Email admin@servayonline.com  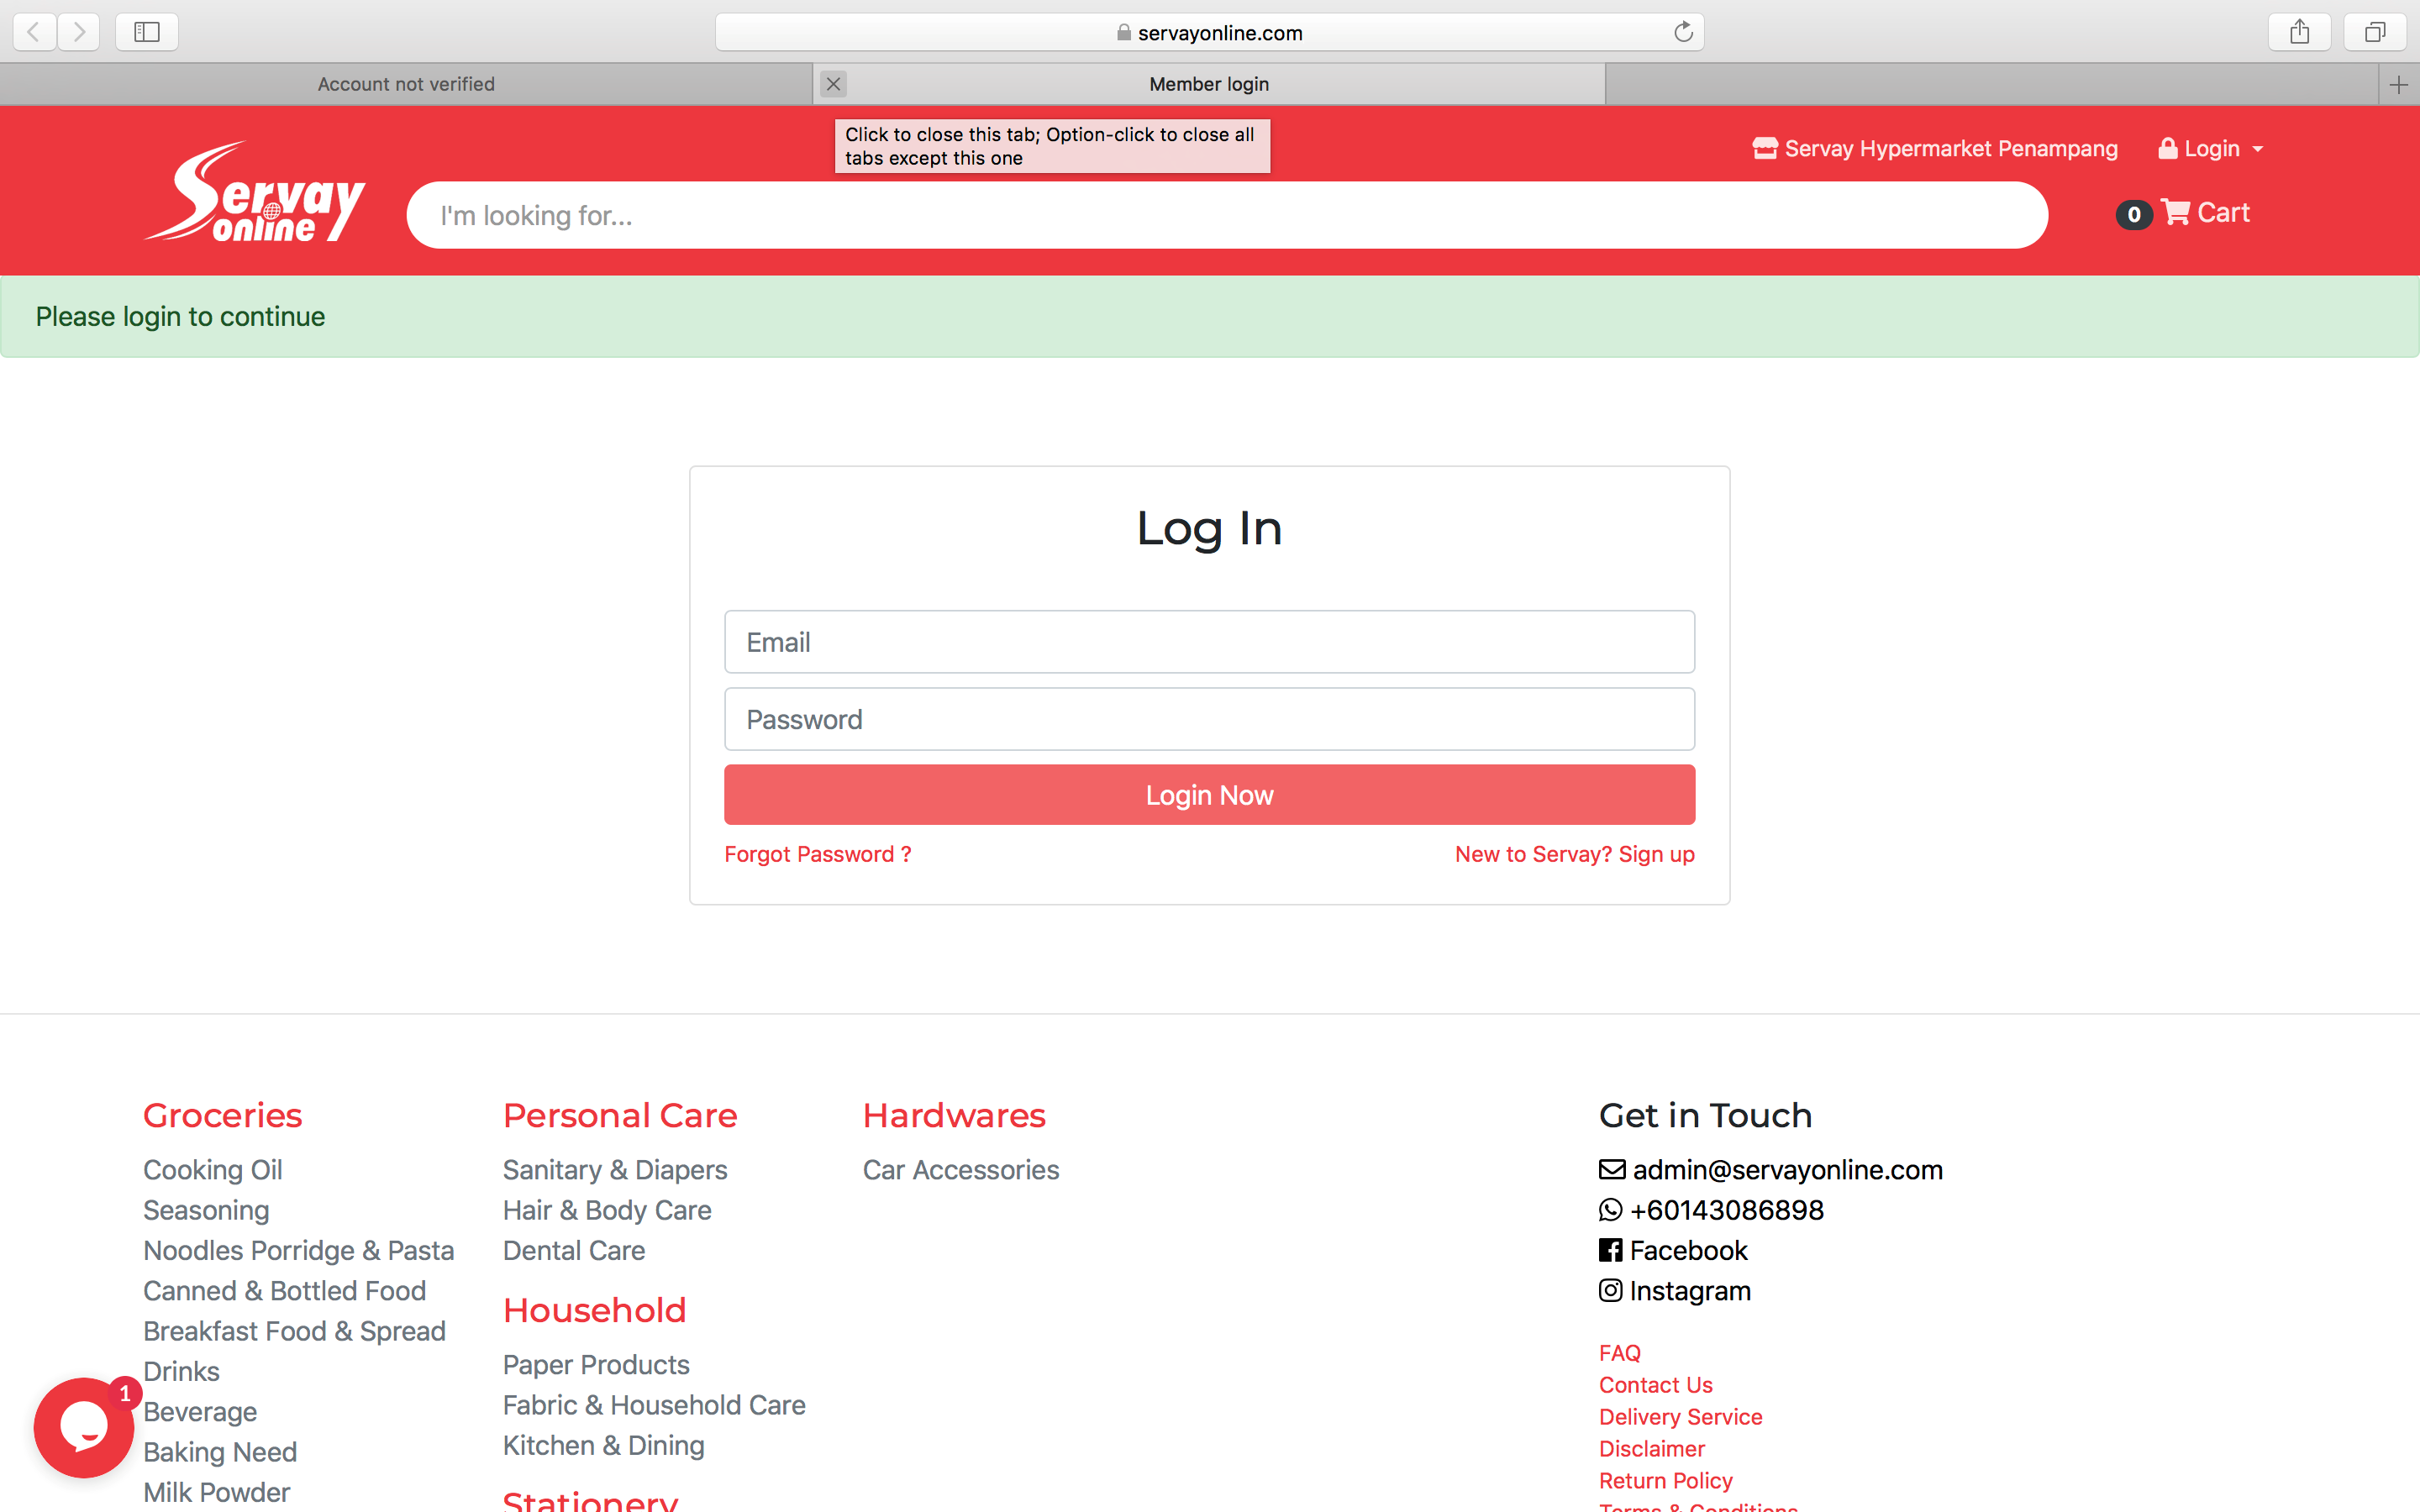[1771, 1170]
